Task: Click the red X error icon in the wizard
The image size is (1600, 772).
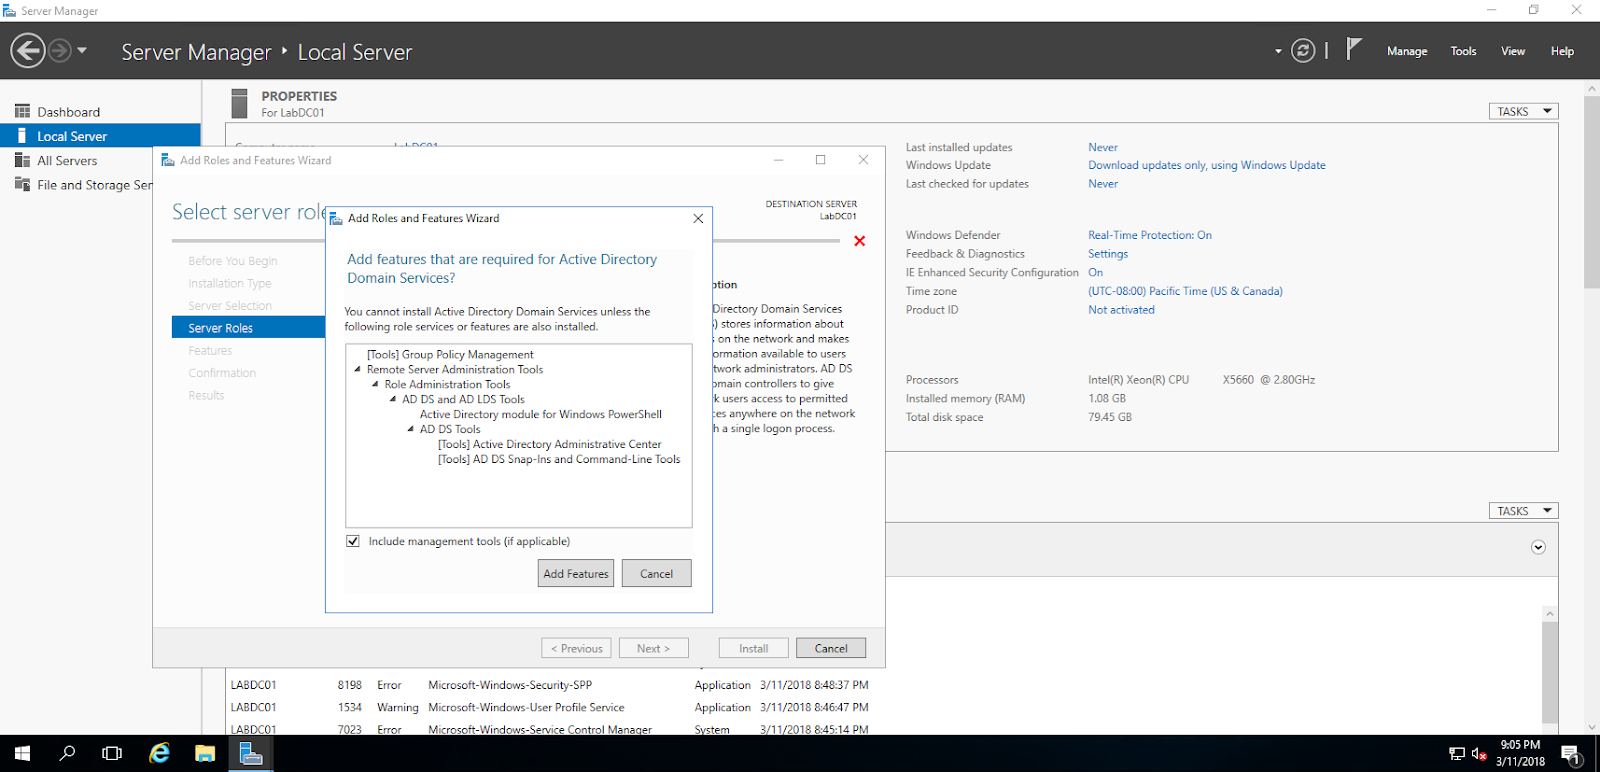Action: coord(859,241)
